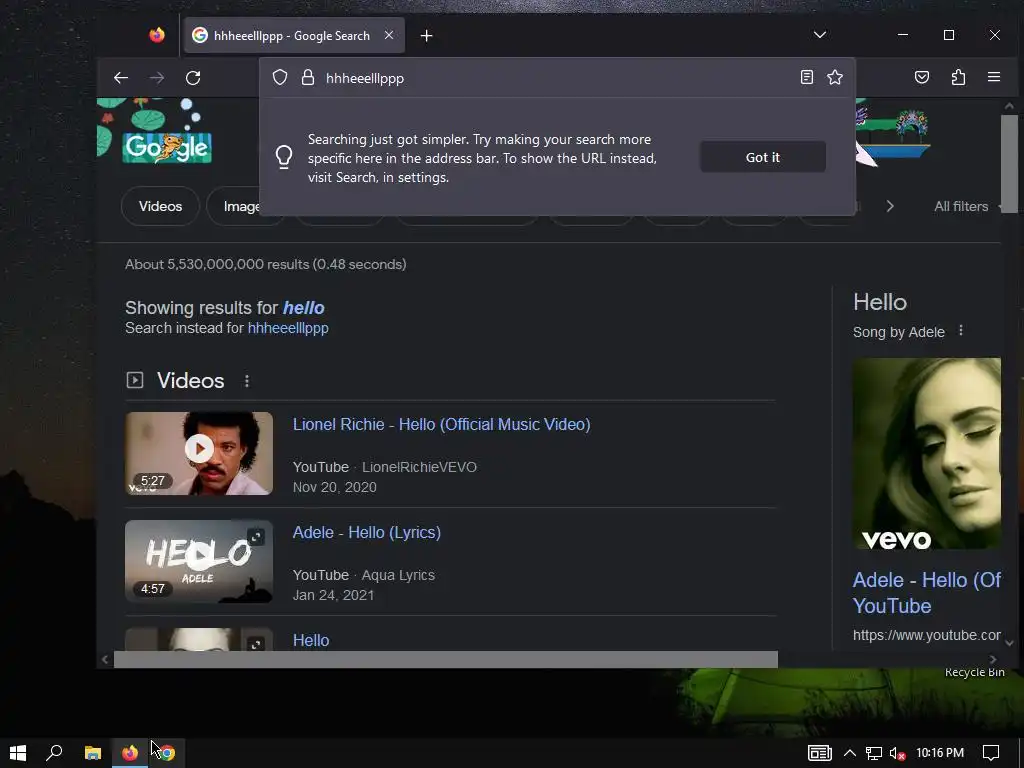Open Adele - Hello (Lyrics) link
The height and width of the screenshot is (768, 1024).
[x=366, y=532]
